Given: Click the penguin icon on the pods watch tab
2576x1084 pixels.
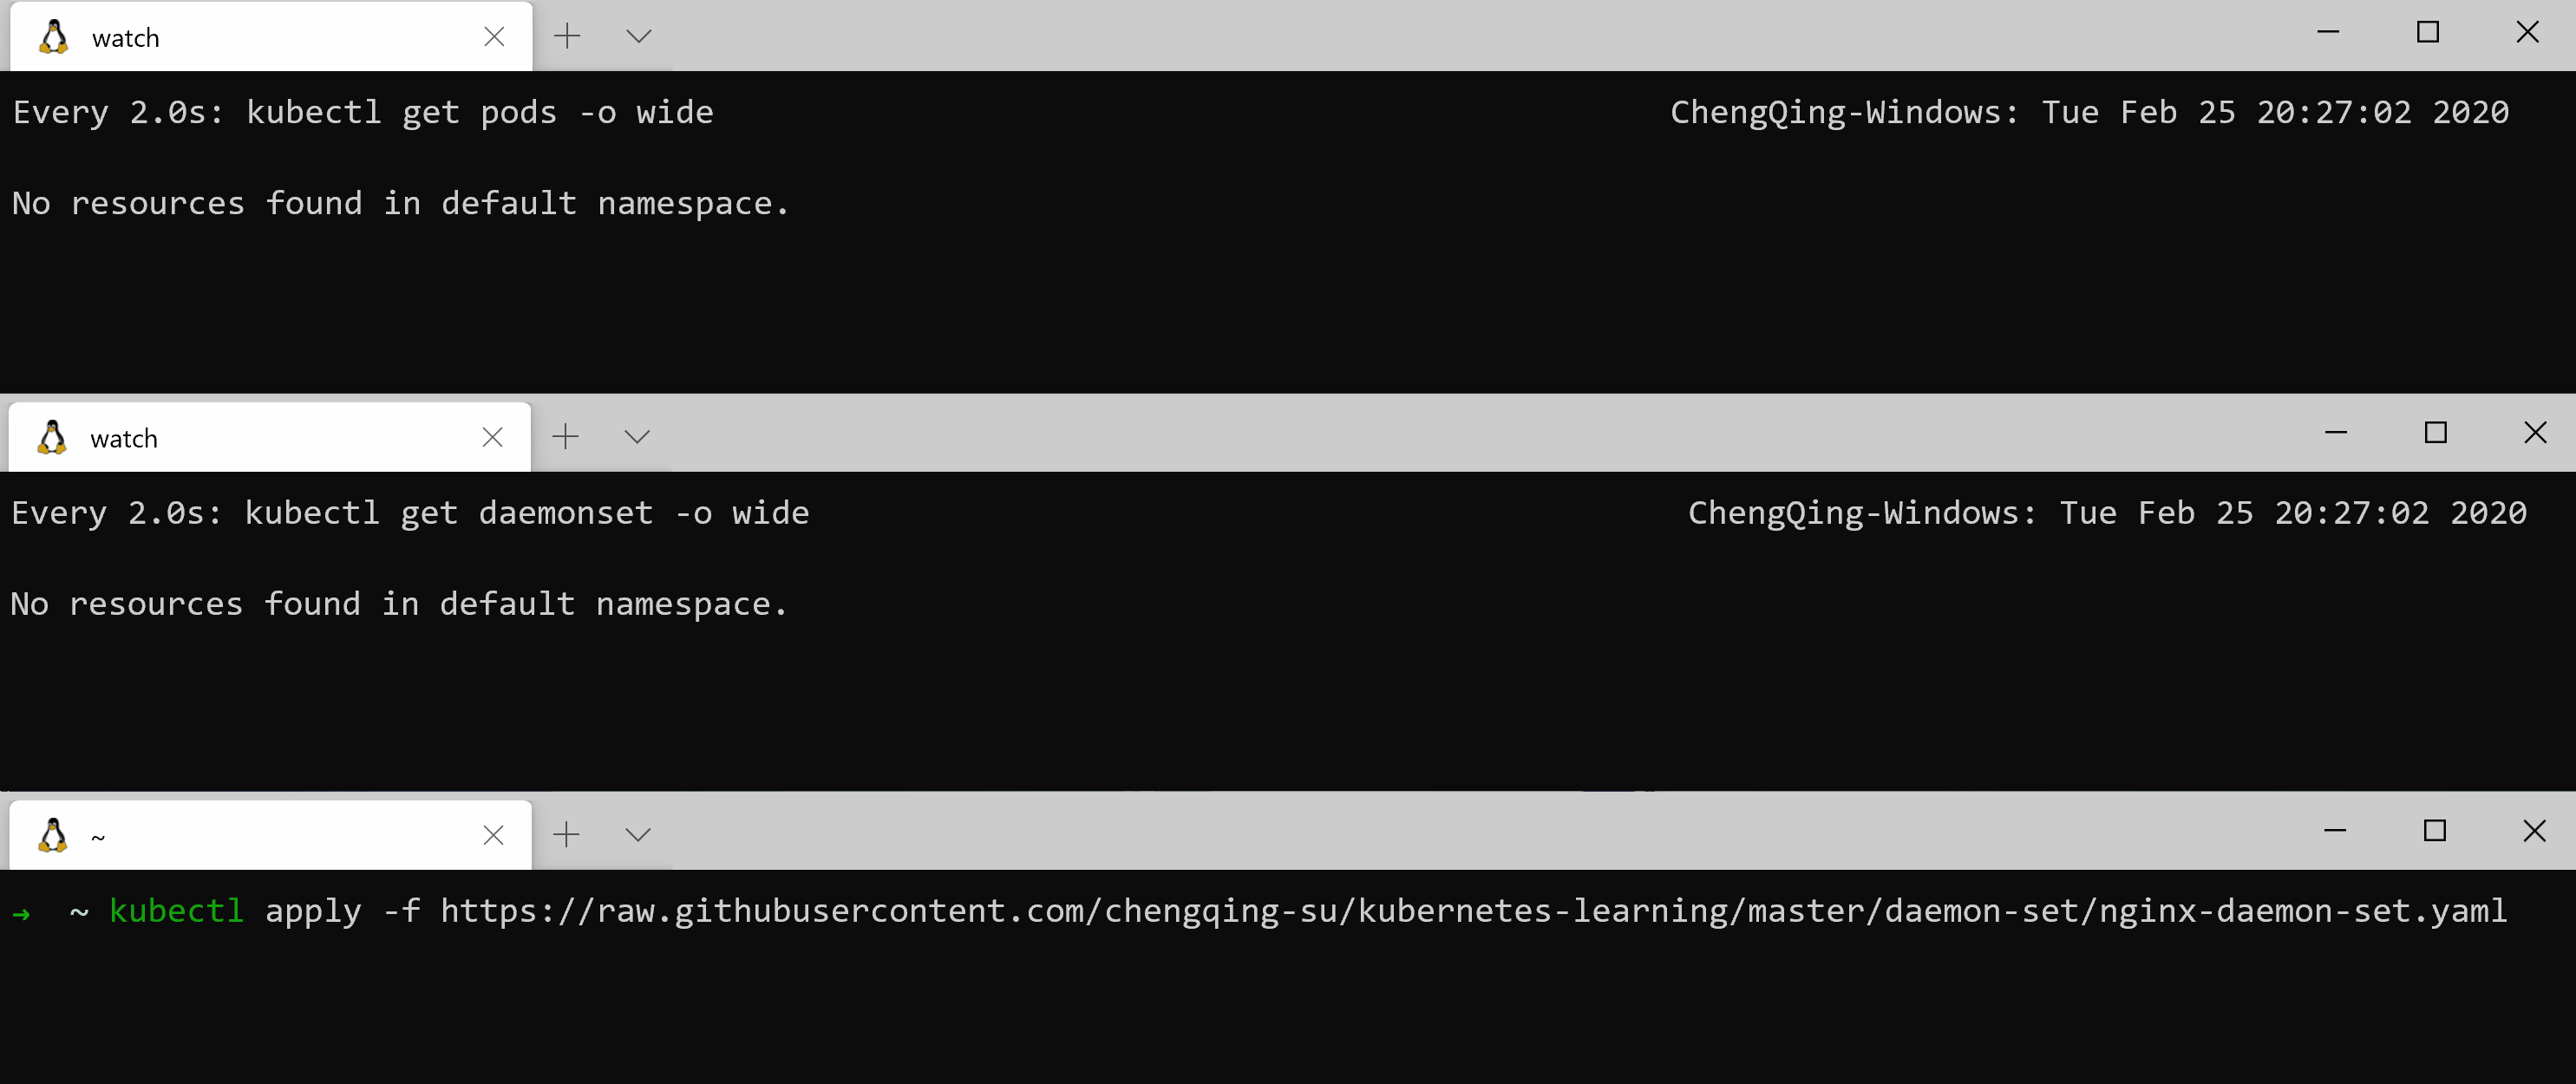Looking at the screenshot, I should click(54, 37).
